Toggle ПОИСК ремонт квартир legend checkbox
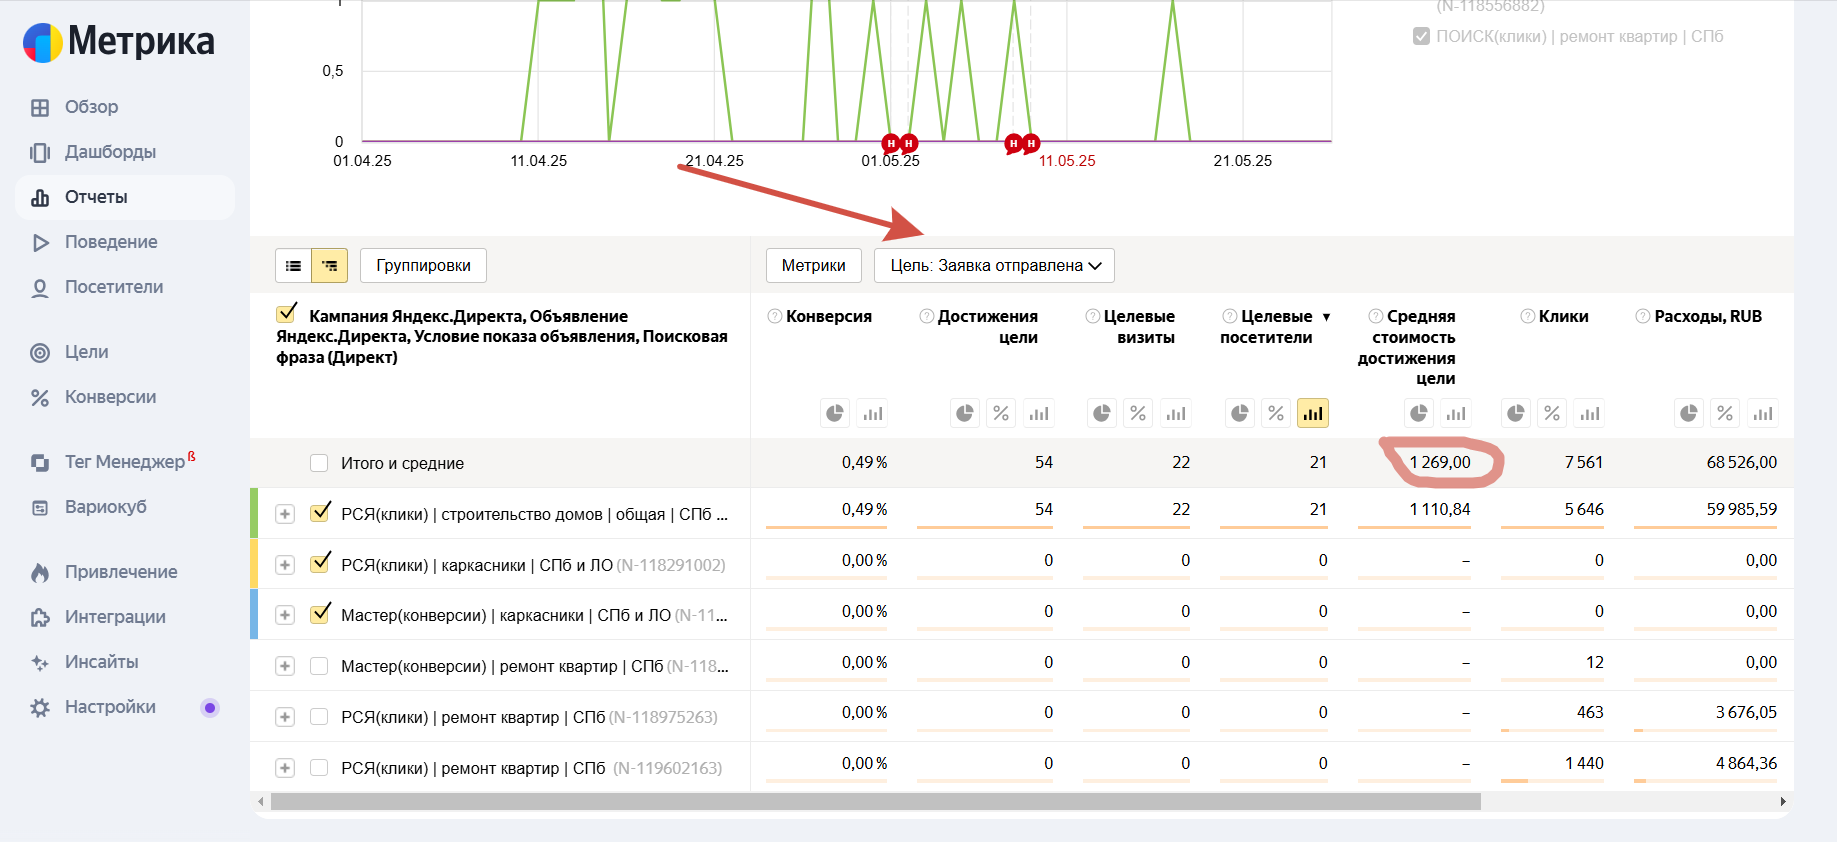The height and width of the screenshot is (842, 1837). point(1421,36)
